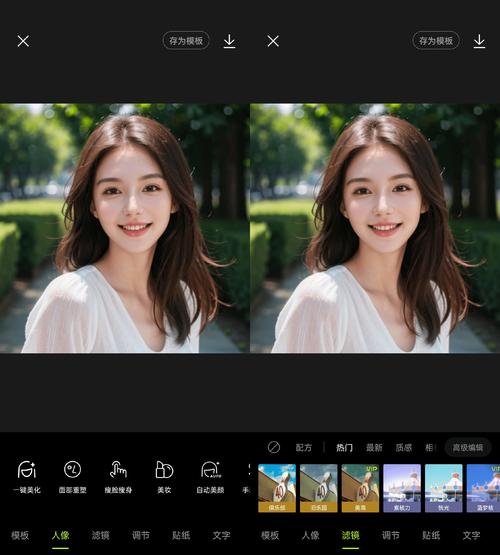Apply the second yellow-labeled bowling pin filter
500x555 pixels.
(x=319, y=488)
